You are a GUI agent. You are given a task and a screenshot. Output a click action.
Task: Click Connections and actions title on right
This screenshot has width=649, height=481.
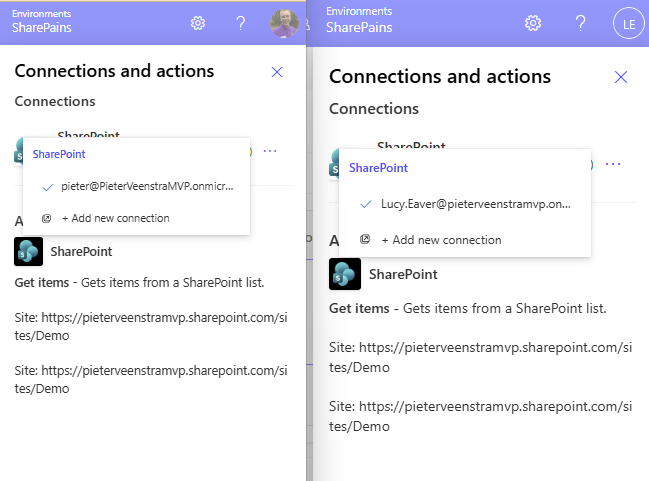(440, 77)
